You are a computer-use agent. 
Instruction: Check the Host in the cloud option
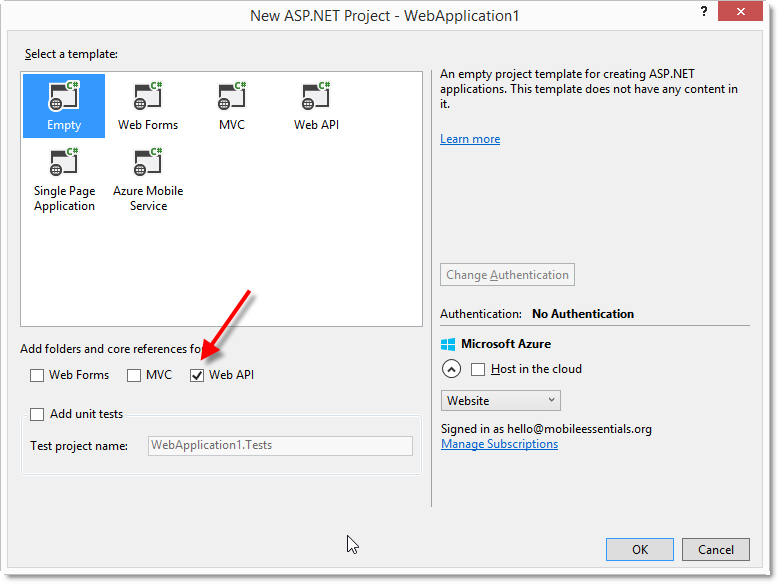pos(478,369)
